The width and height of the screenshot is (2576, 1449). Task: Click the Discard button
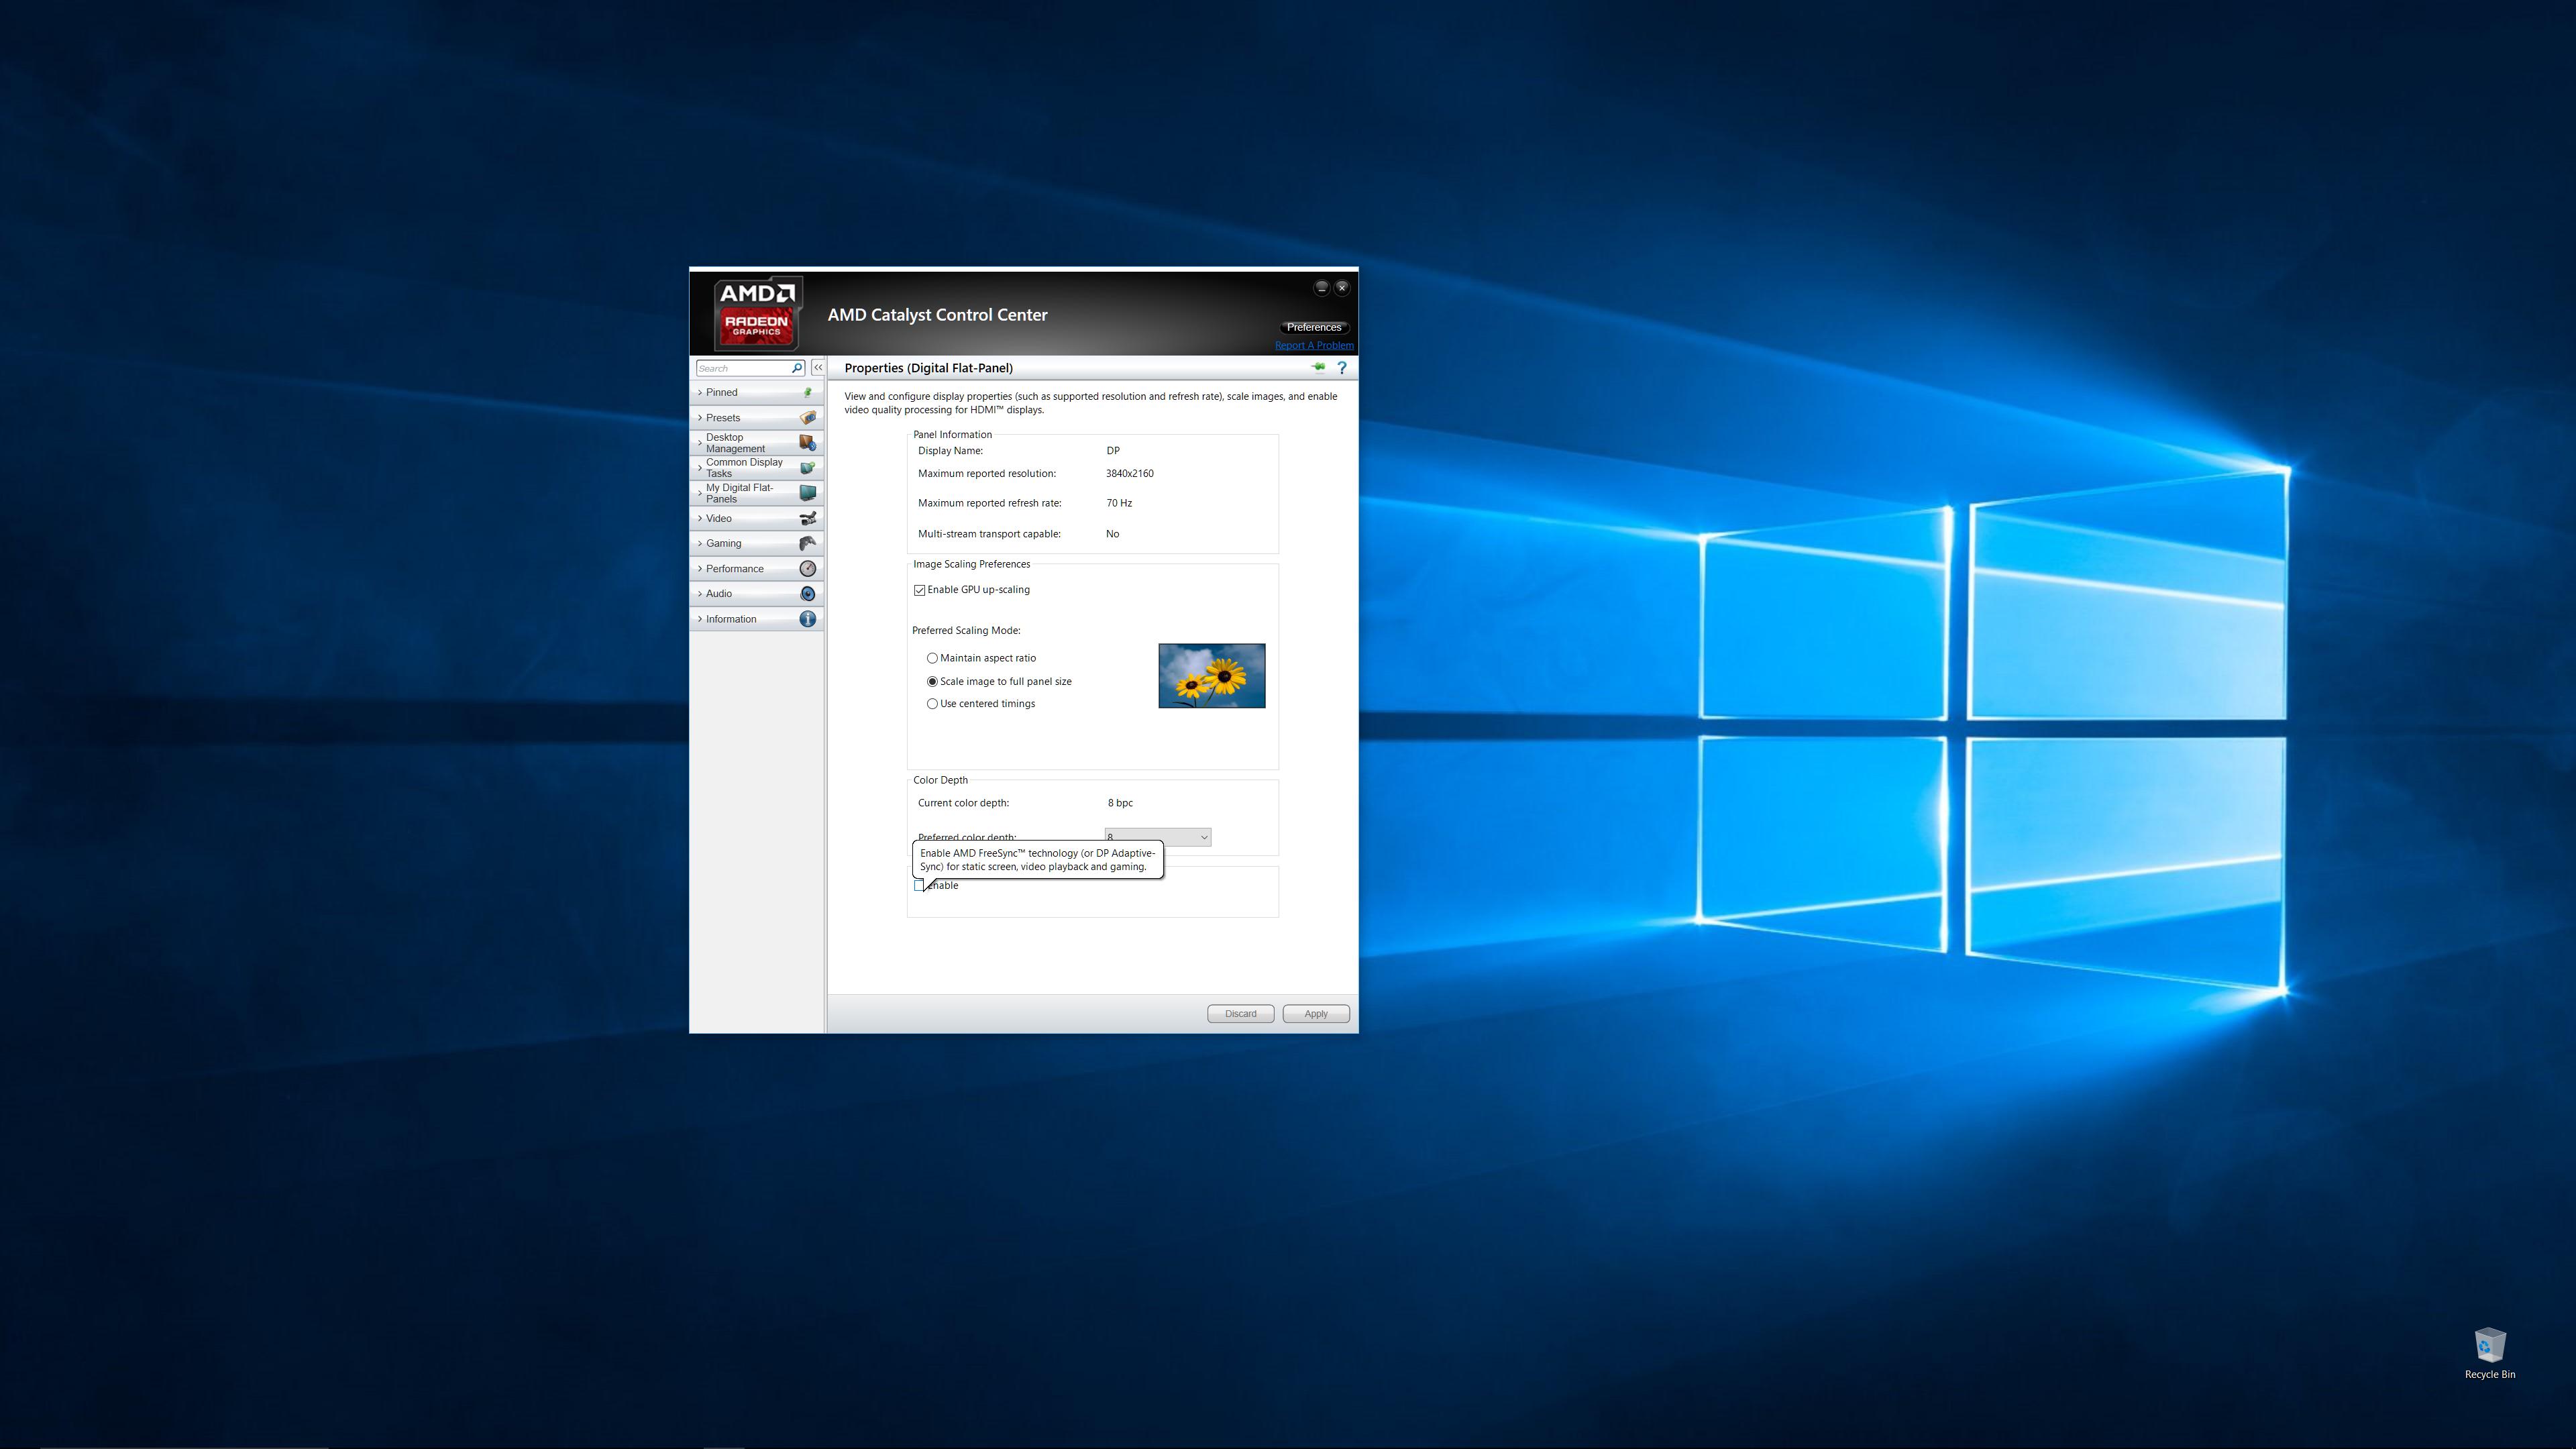1241,1014
